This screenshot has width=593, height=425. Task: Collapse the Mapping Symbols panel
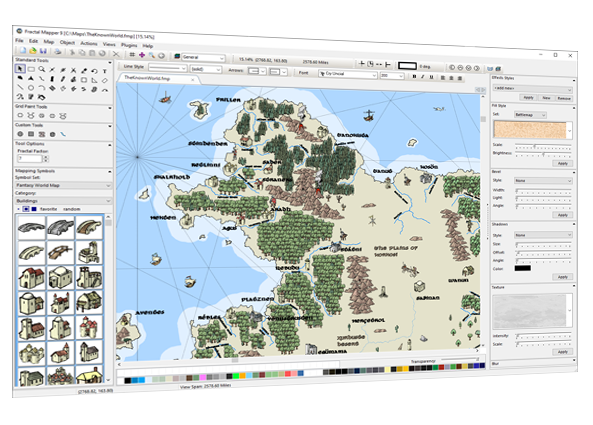tap(110, 172)
